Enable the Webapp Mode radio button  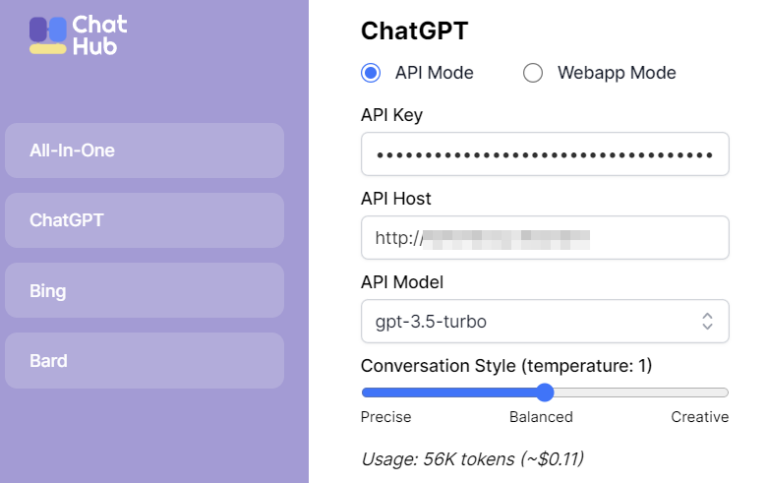[x=533, y=73]
